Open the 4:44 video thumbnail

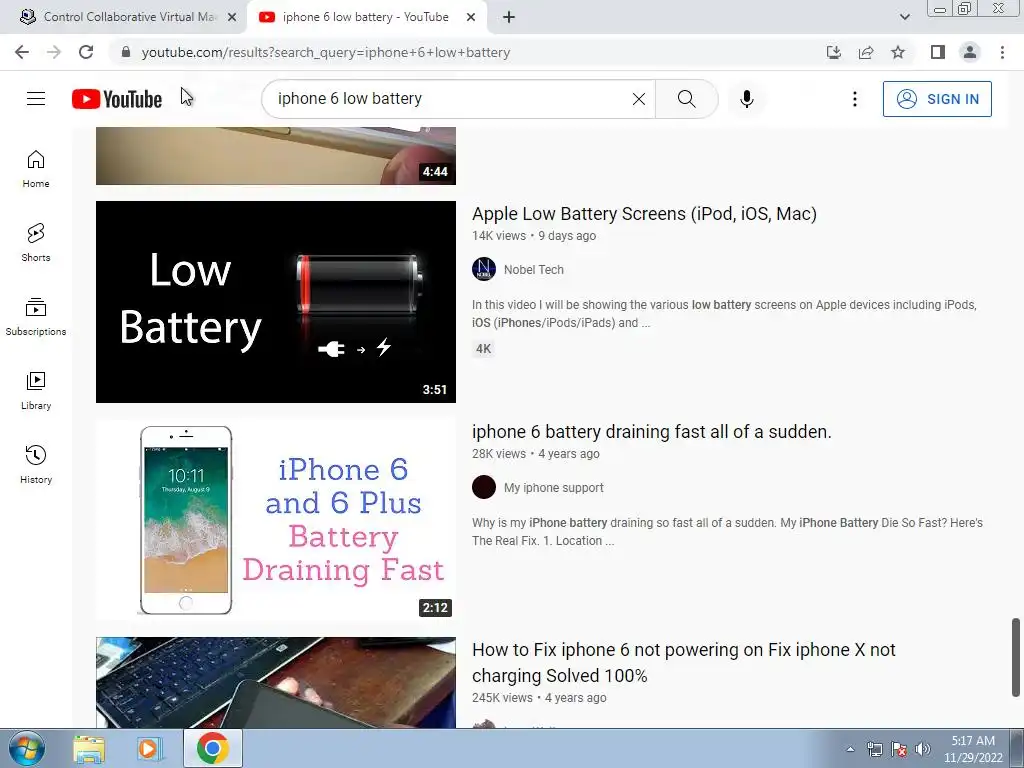click(x=276, y=156)
